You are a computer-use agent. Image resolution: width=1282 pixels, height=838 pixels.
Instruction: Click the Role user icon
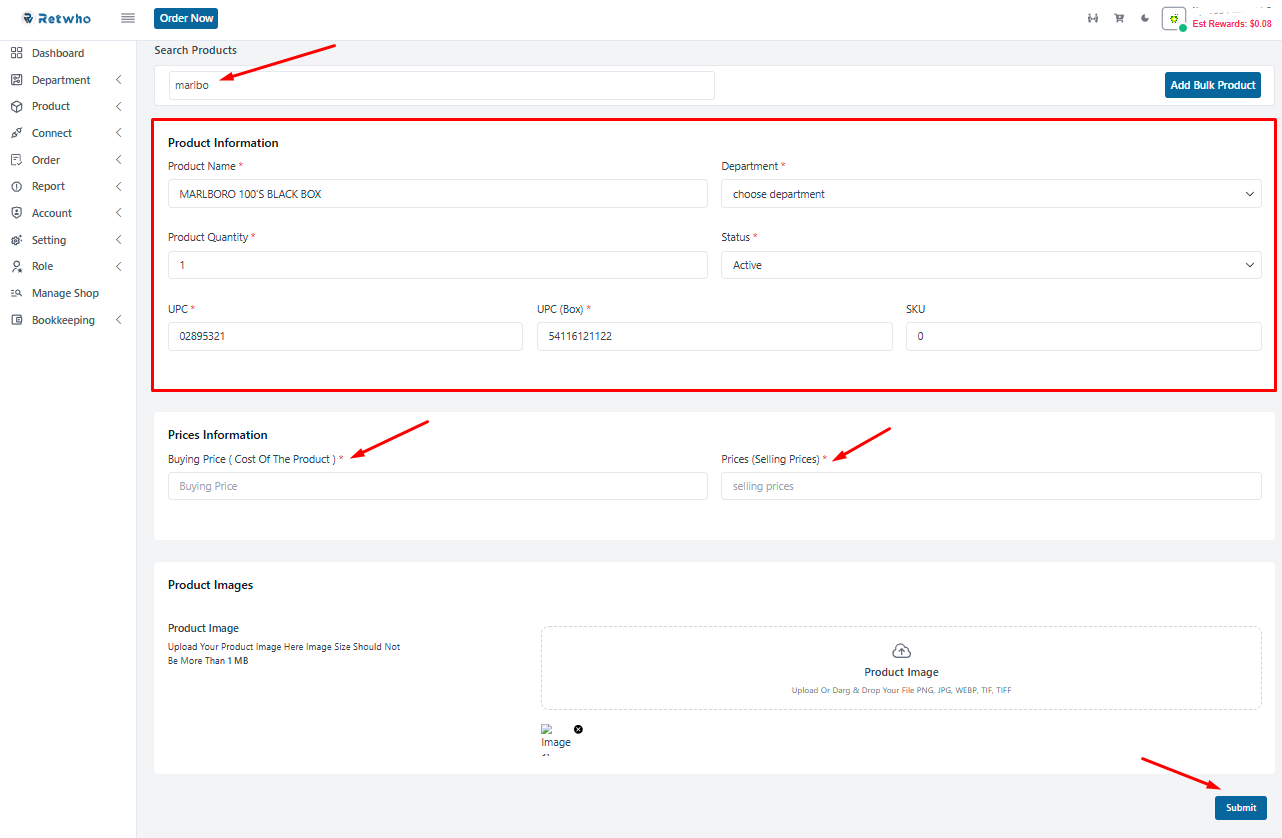click(16, 266)
